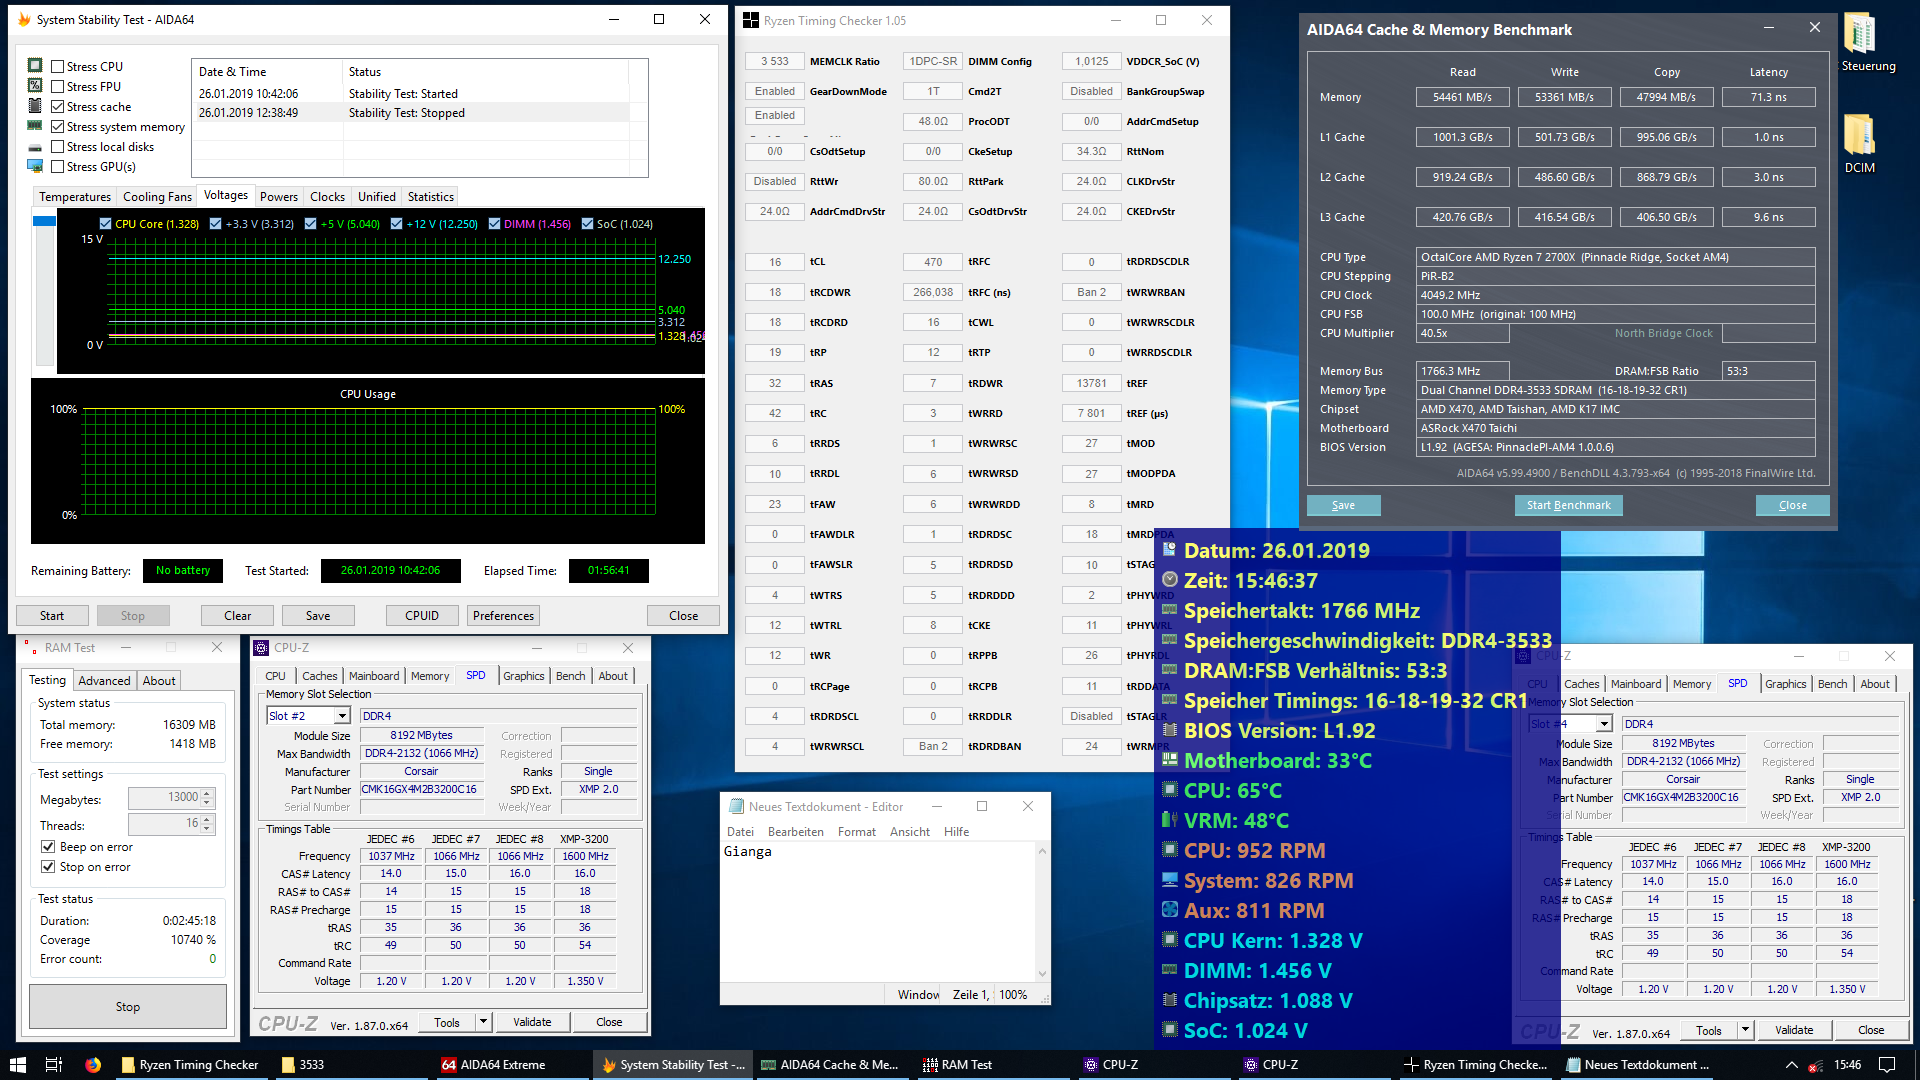Switch to AIDA64 Extreme in the taskbar
1920x1080 pixels.
pyautogui.click(x=493, y=1065)
